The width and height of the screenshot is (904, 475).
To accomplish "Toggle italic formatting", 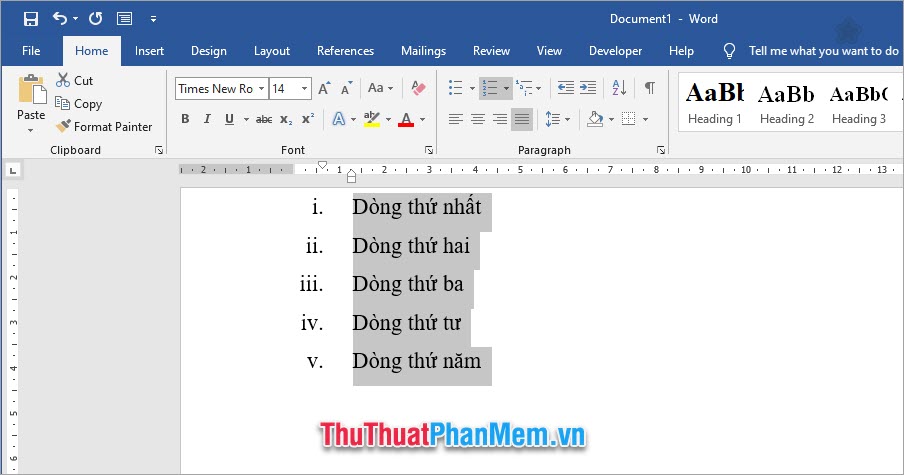I will tap(207, 119).
